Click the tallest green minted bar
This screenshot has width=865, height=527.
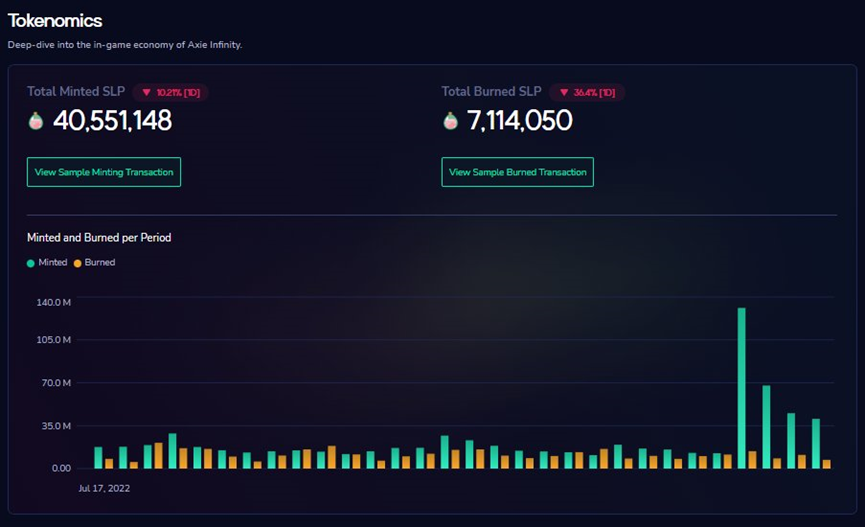[741, 388]
